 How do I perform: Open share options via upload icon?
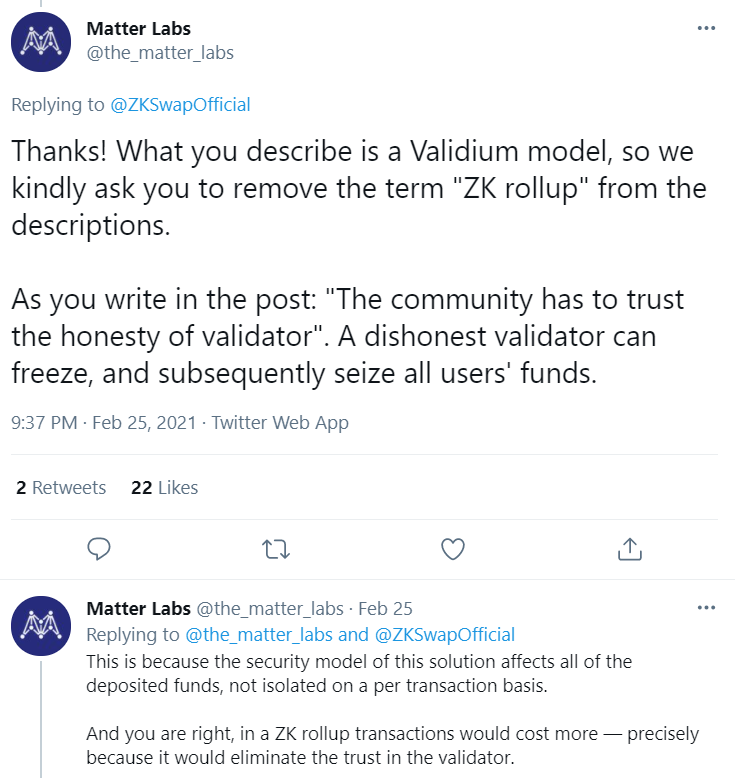pyautogui.click(x=630, y=549)
